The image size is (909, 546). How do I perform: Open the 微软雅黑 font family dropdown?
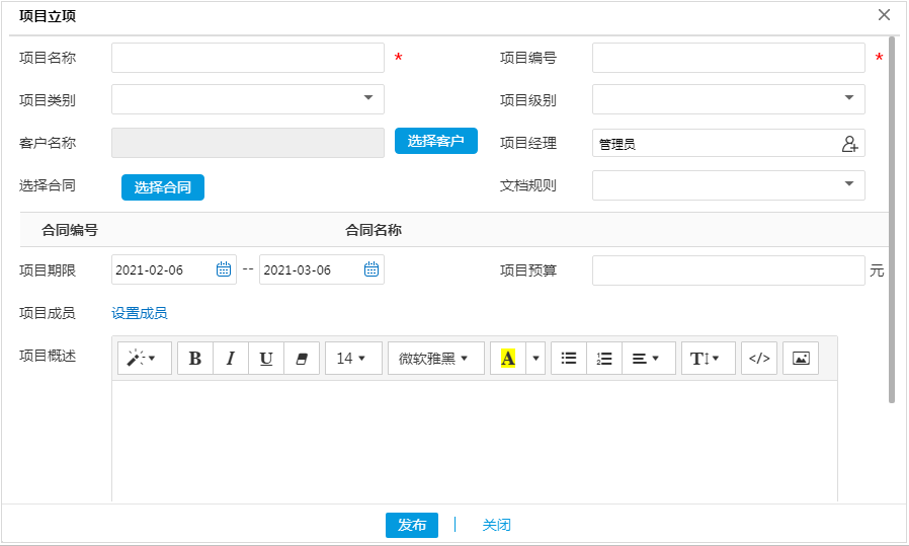pos(435,358)
